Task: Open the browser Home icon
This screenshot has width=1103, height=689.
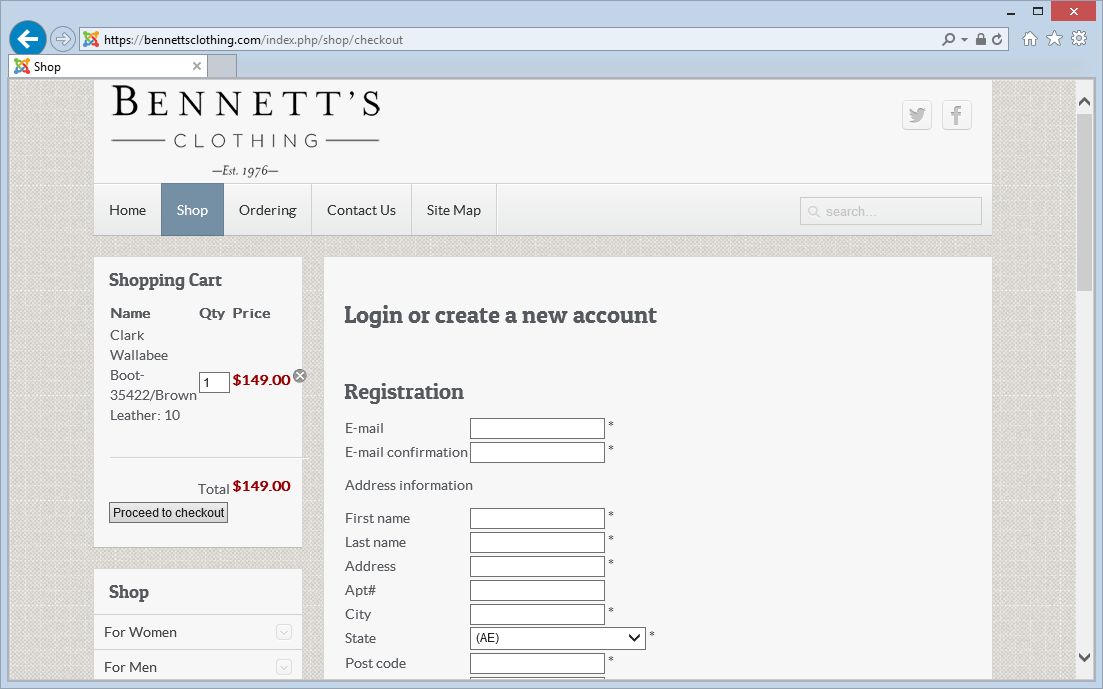Action: point(1029,39)
